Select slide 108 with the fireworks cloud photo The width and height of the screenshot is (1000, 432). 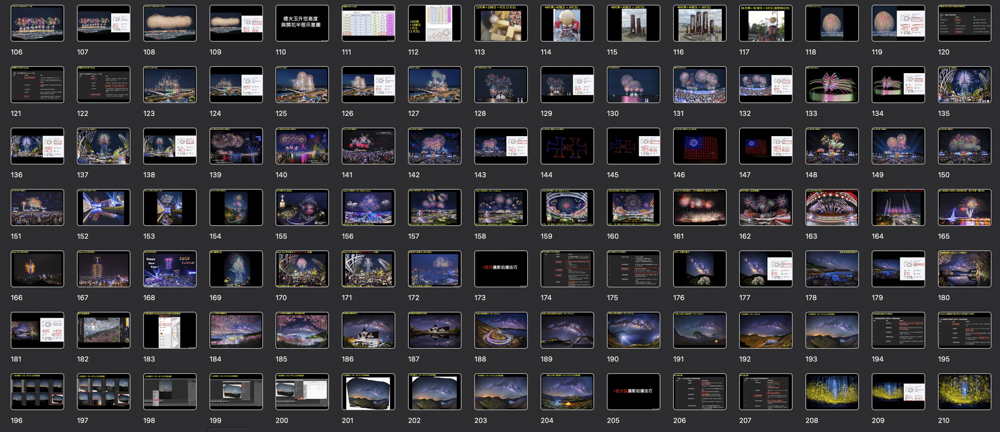(170, 24)
